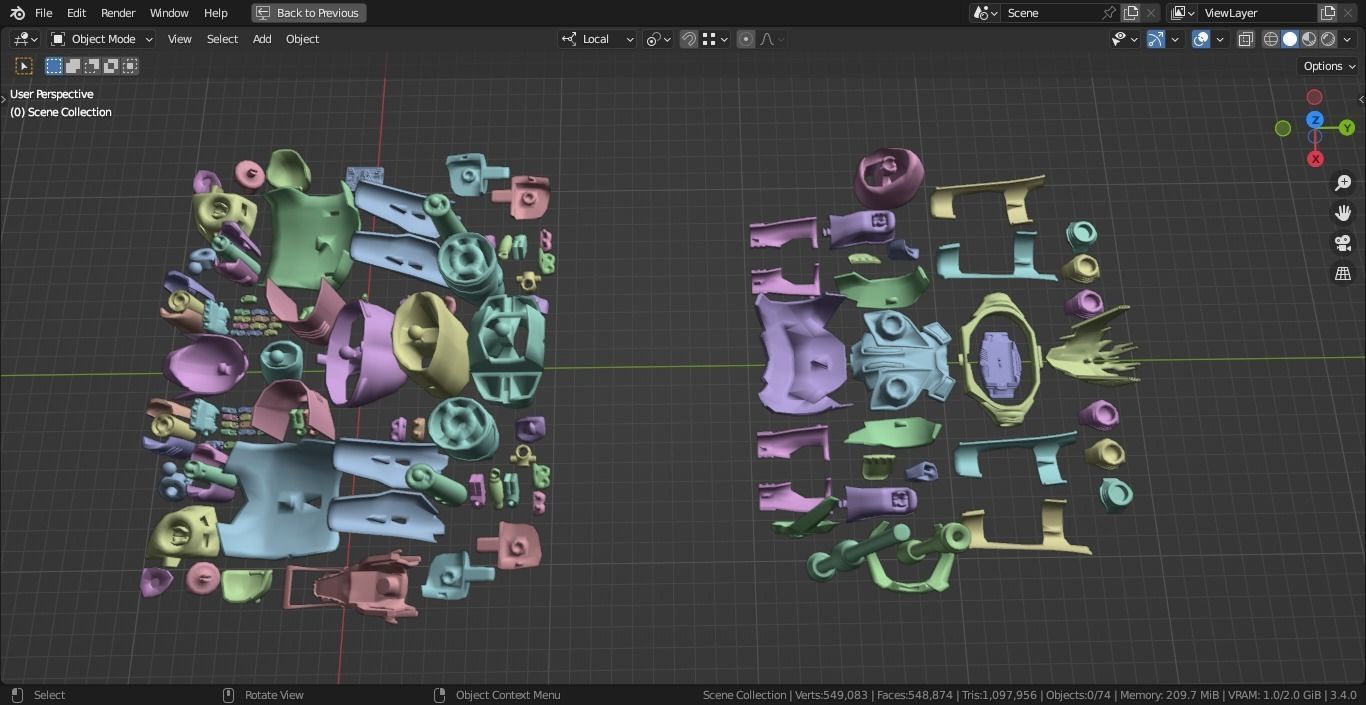This screenshot has height=705, width=1366.
Task: Delete the current scene
Action: tap(1151, 13)
